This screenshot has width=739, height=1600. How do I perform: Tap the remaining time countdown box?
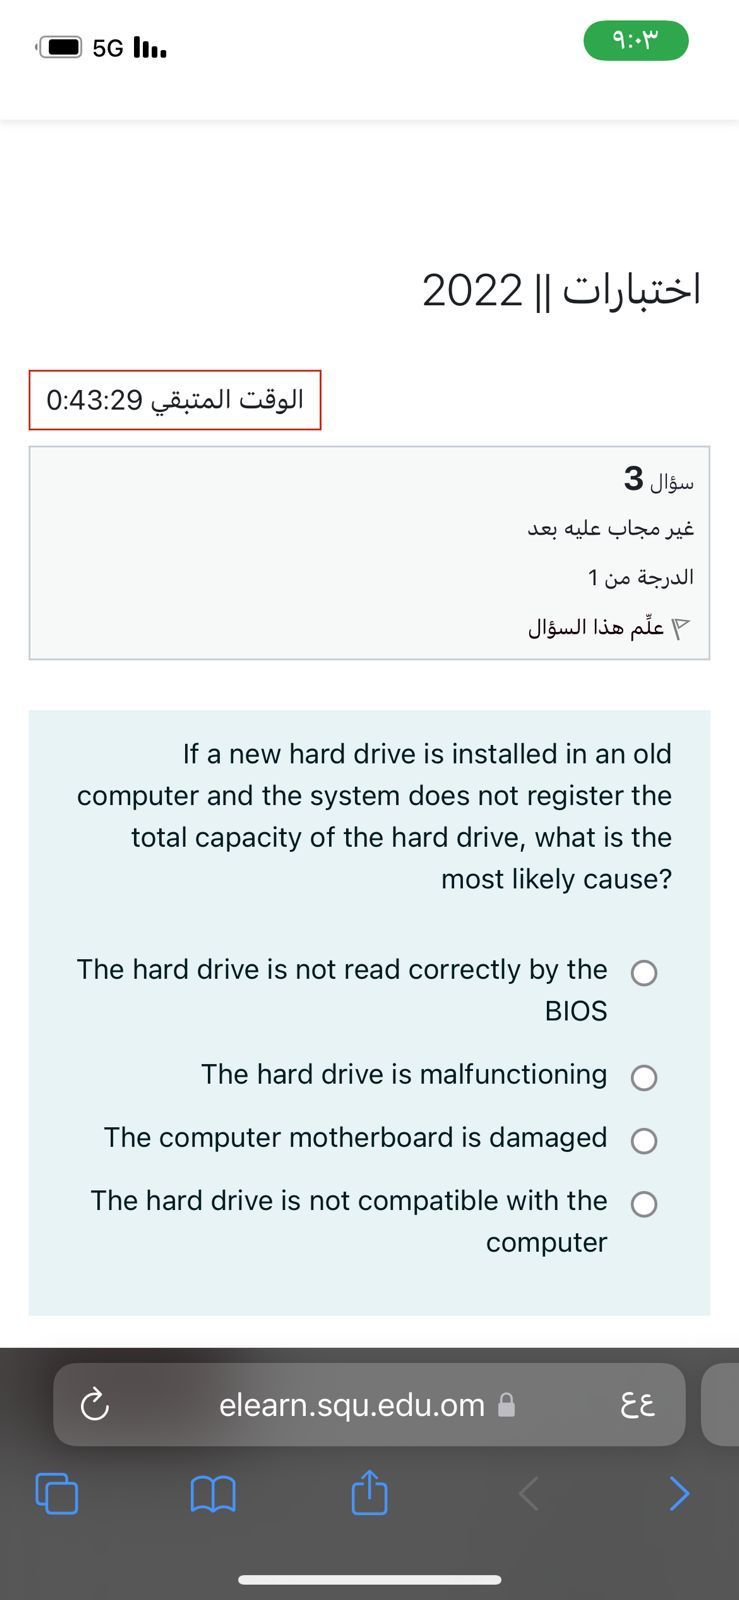175,400
